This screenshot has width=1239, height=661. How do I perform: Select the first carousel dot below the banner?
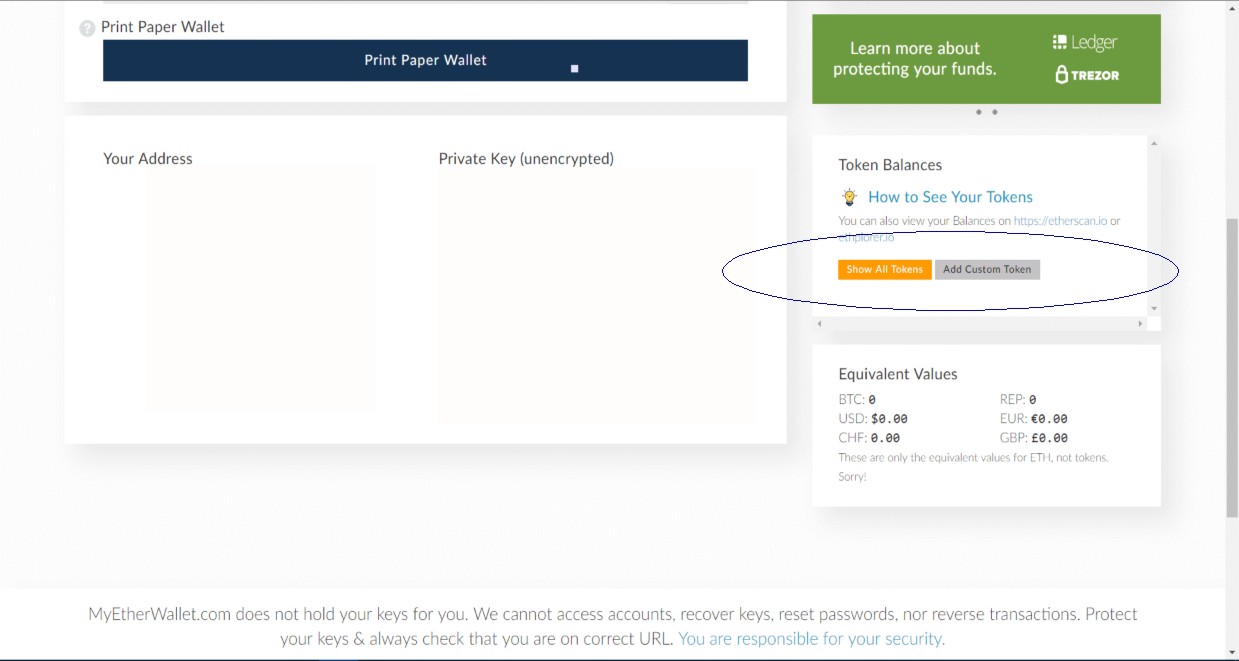tap(979, 112)
